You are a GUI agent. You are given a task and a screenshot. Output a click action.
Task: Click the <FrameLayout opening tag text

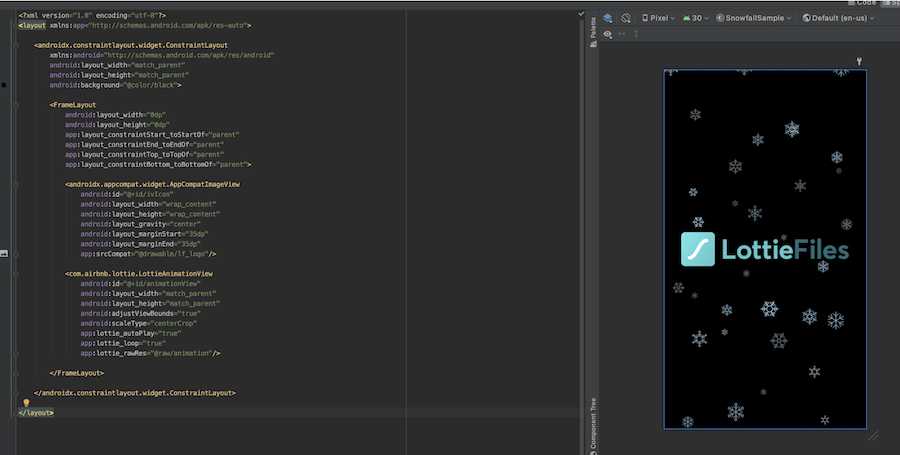point(73,105)
